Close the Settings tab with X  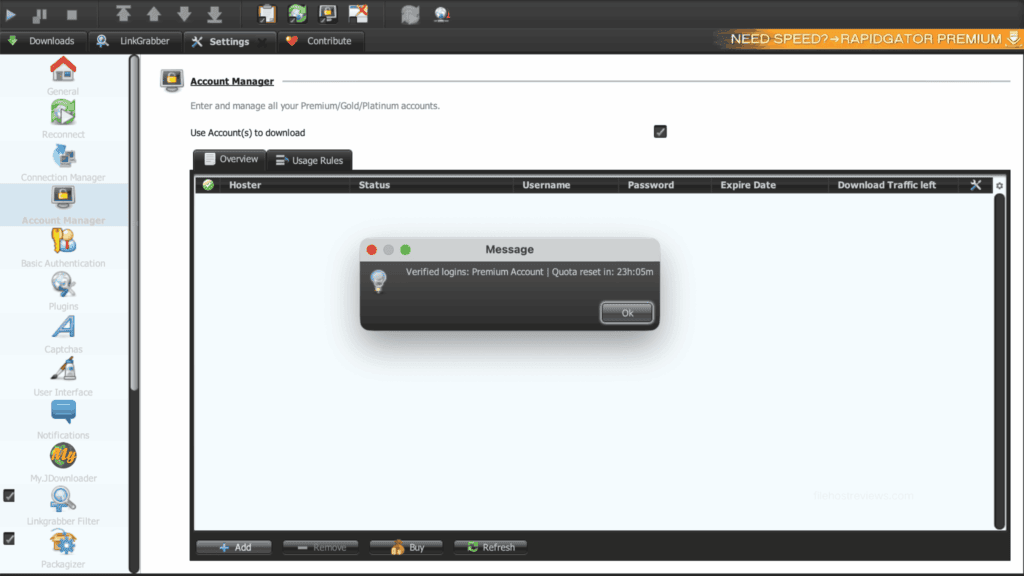click(x=262, y=41)
